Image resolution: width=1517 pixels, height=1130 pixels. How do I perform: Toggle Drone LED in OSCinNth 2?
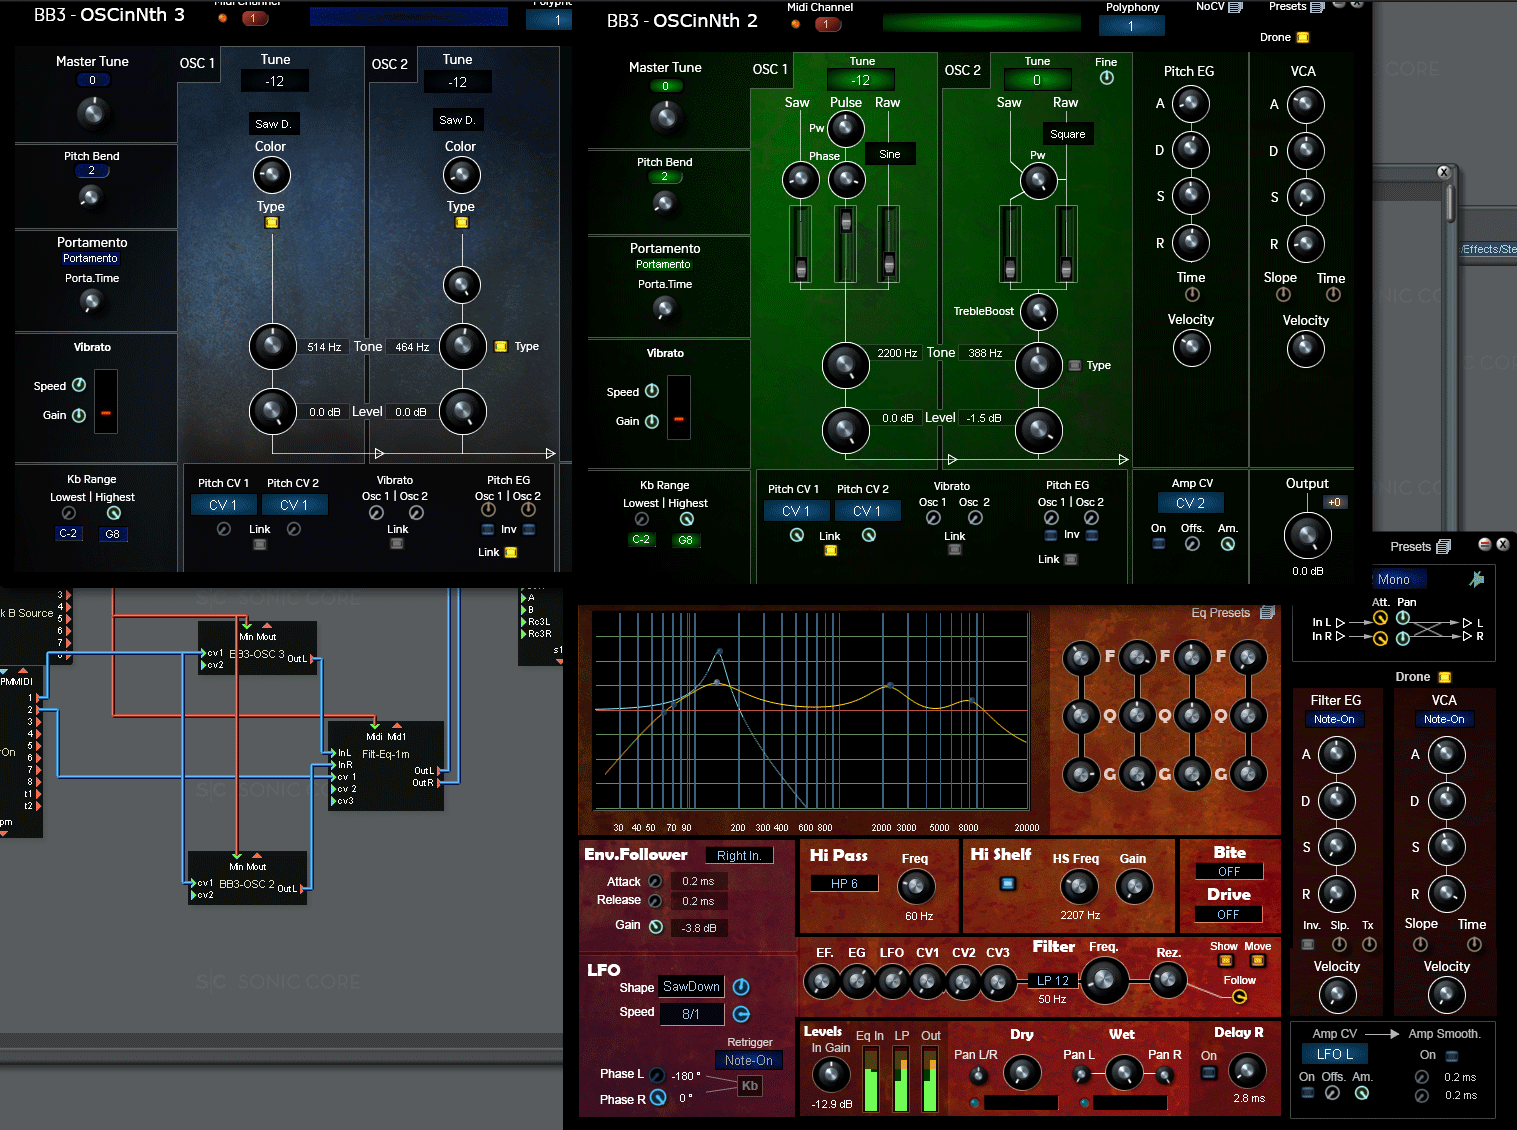pyautogui.click(x=1302, y=38)
